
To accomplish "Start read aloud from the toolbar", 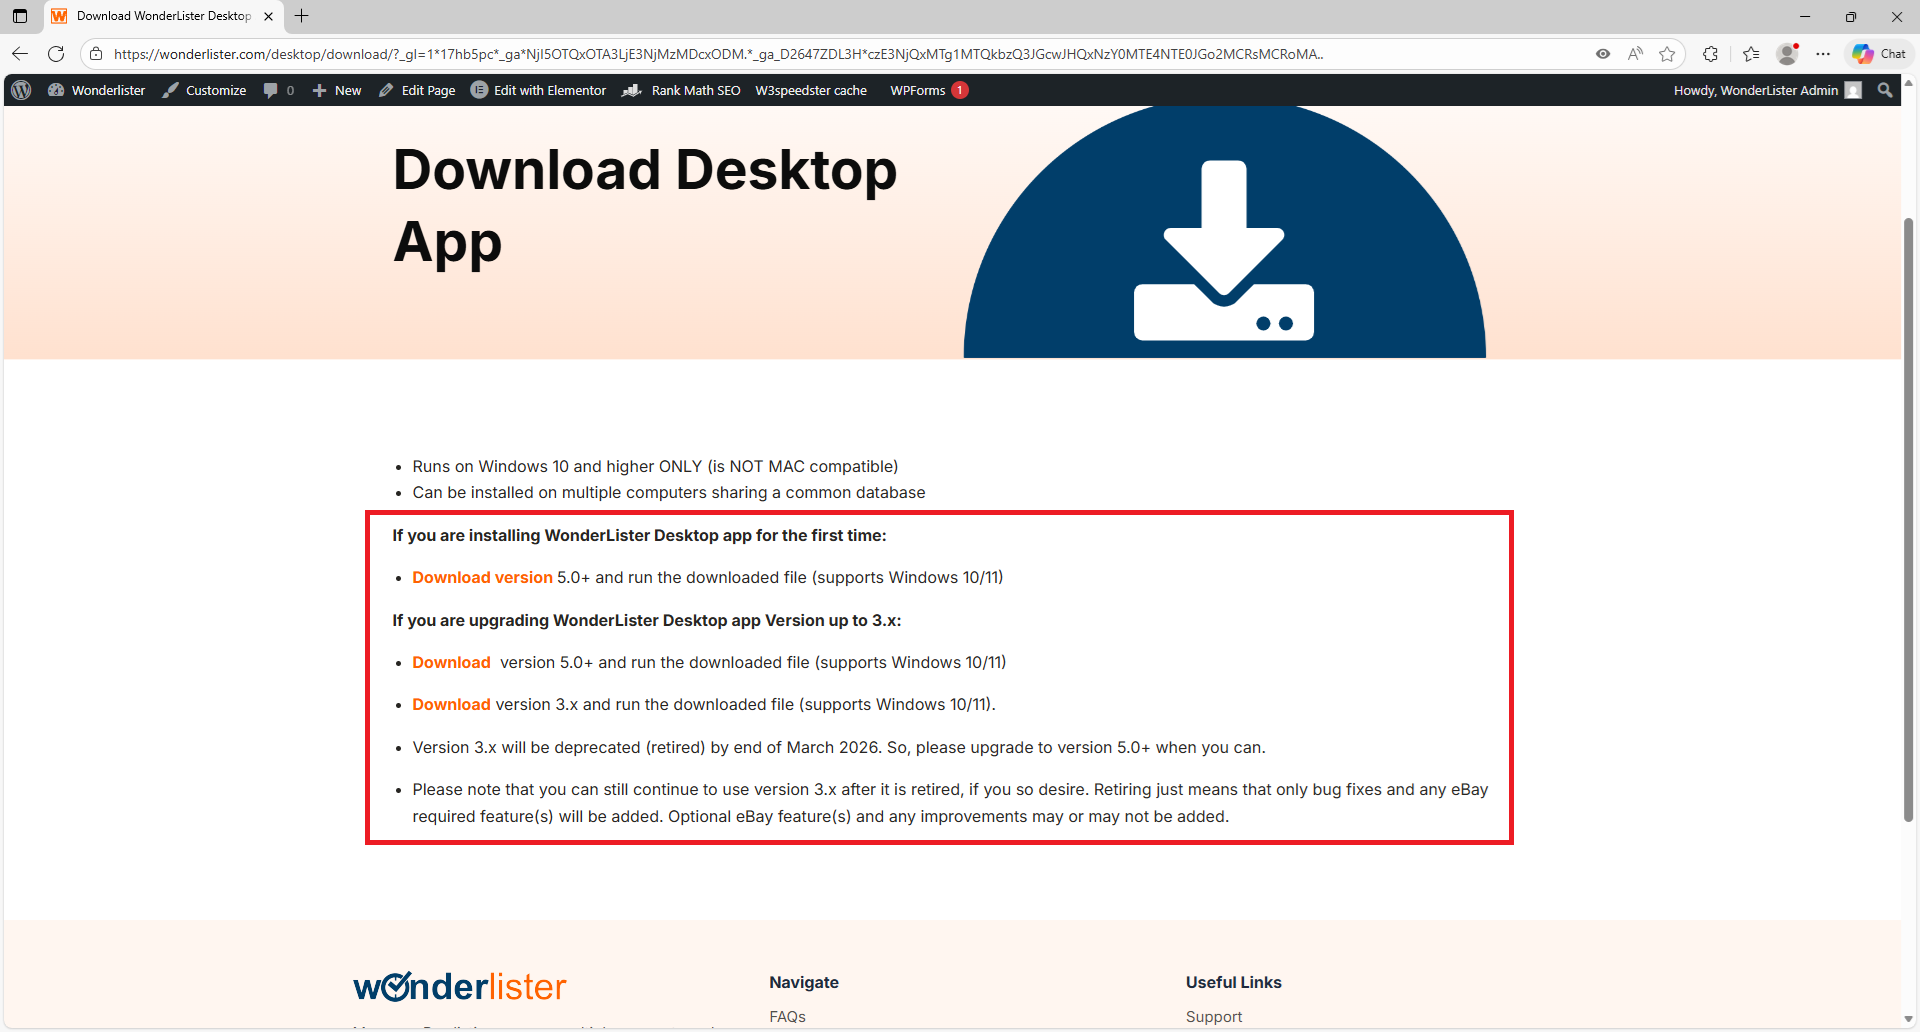I will tap(1635, 54).
